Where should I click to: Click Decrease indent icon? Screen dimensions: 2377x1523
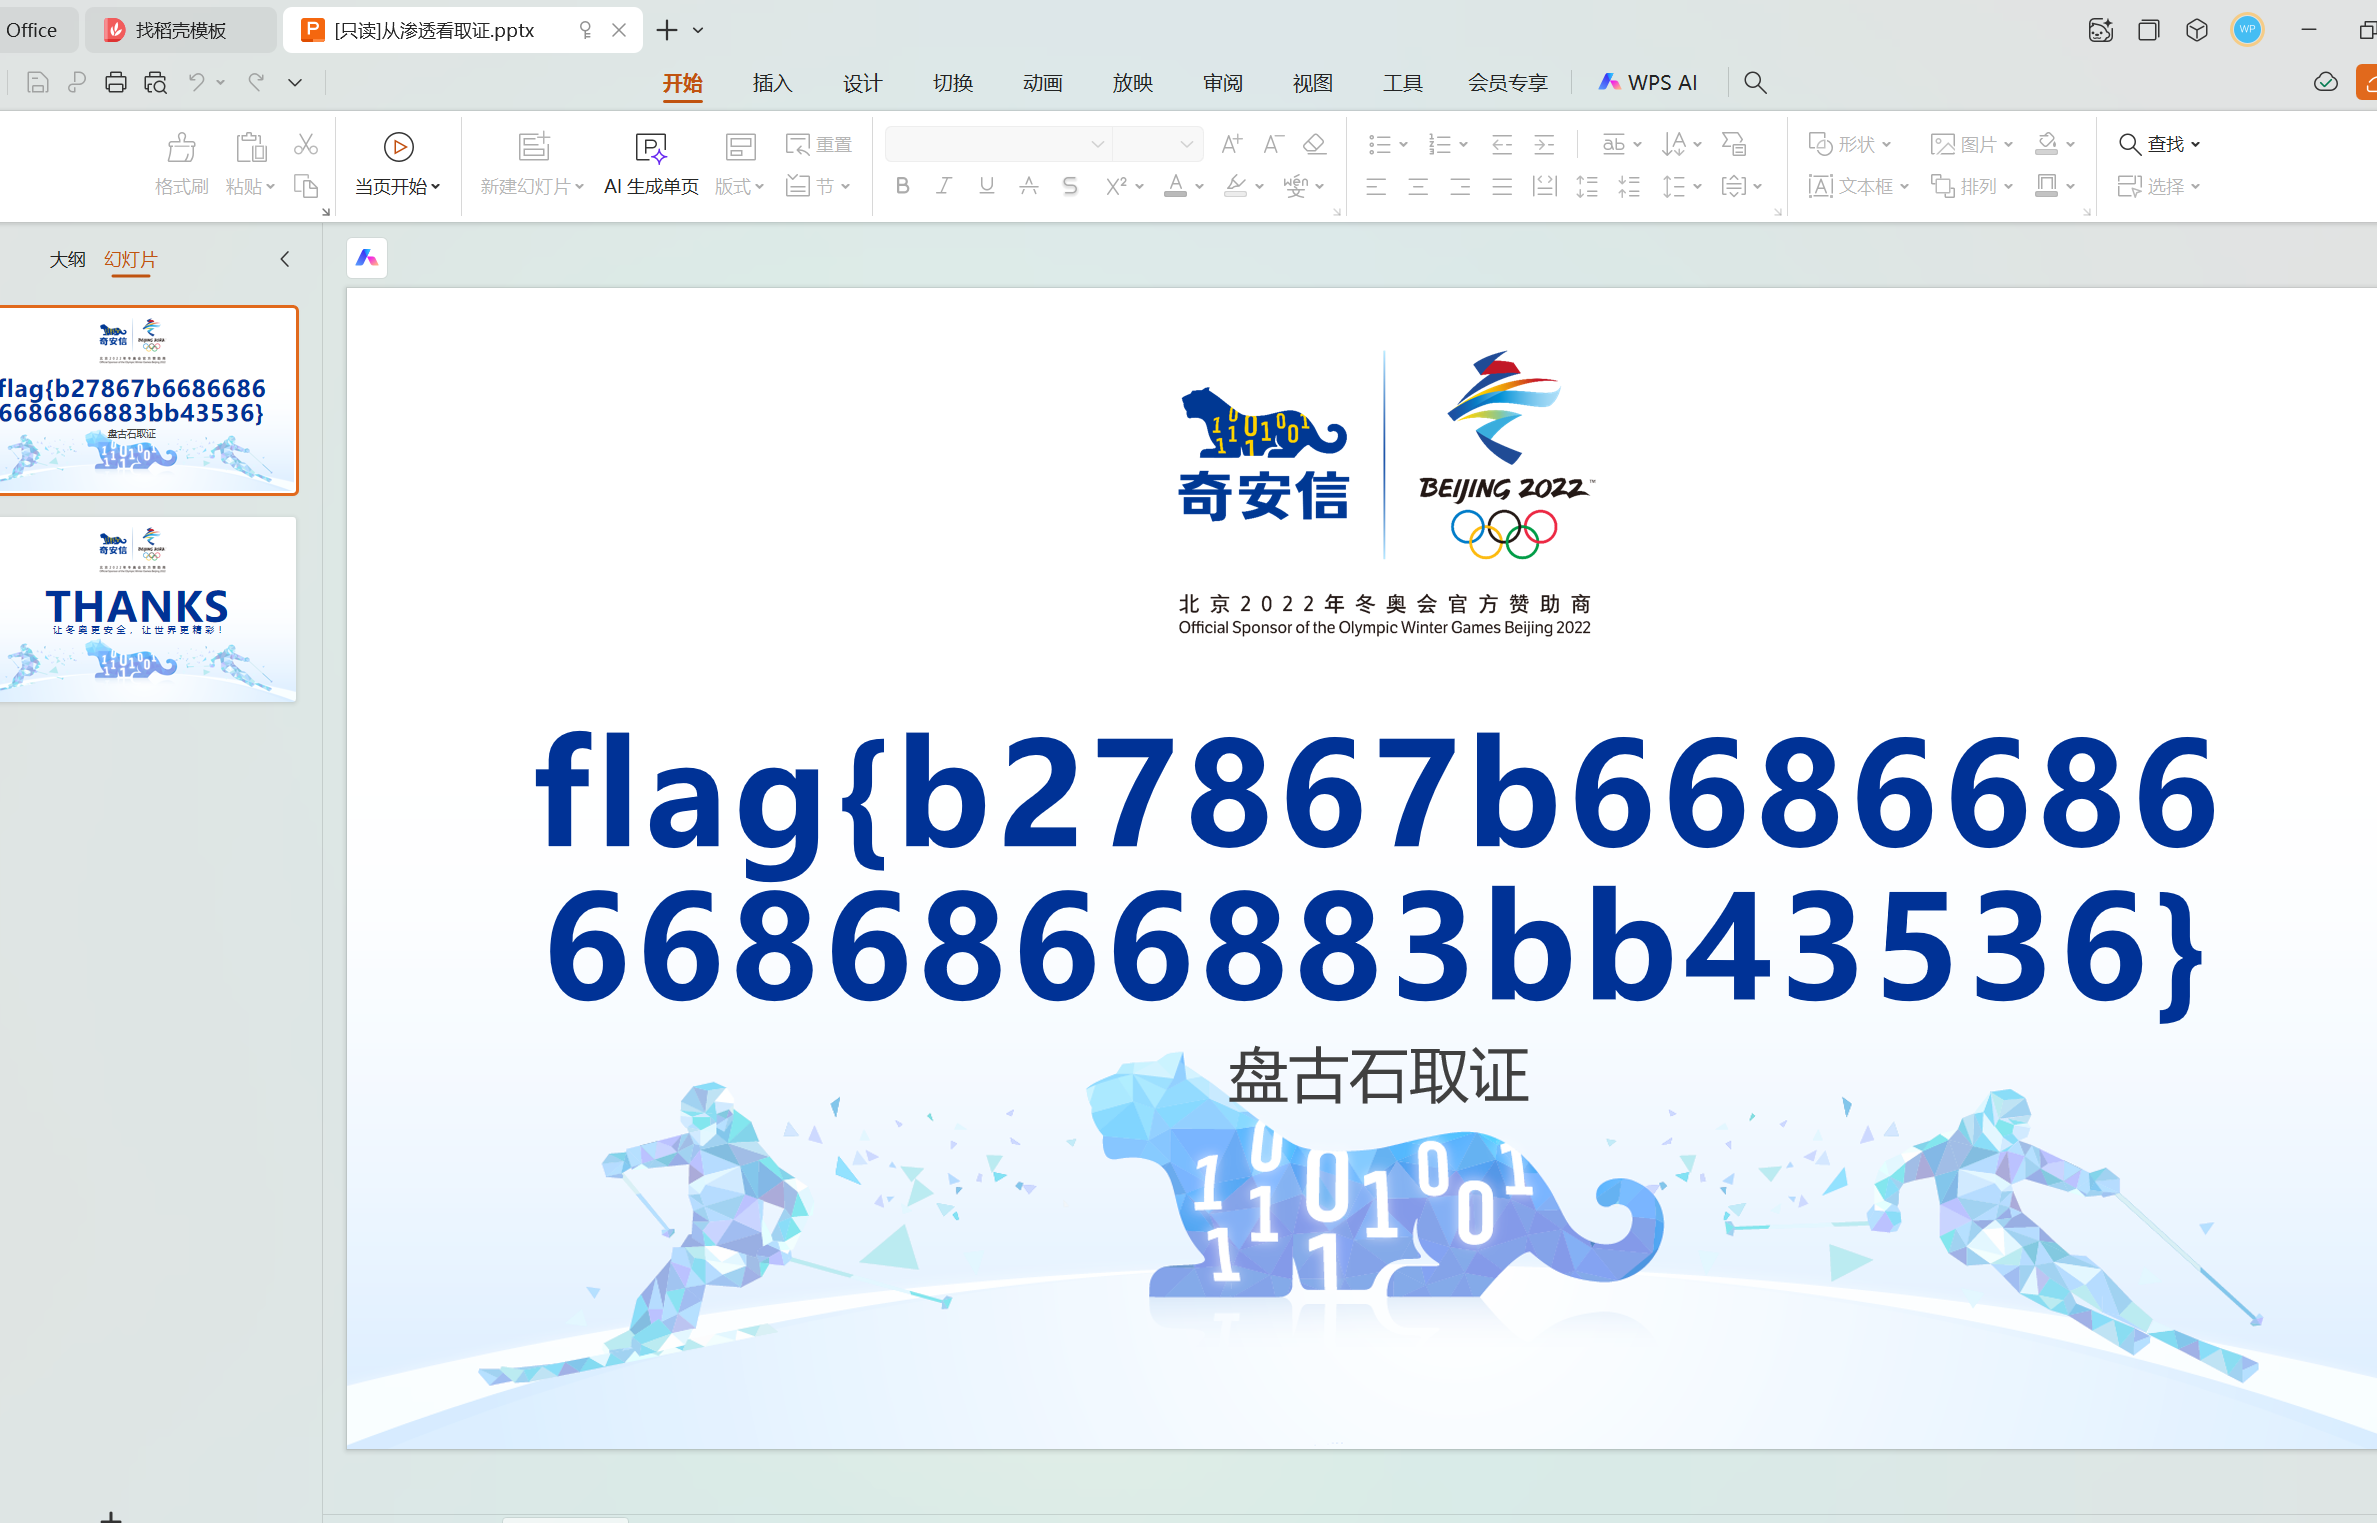coord(1502,145)
